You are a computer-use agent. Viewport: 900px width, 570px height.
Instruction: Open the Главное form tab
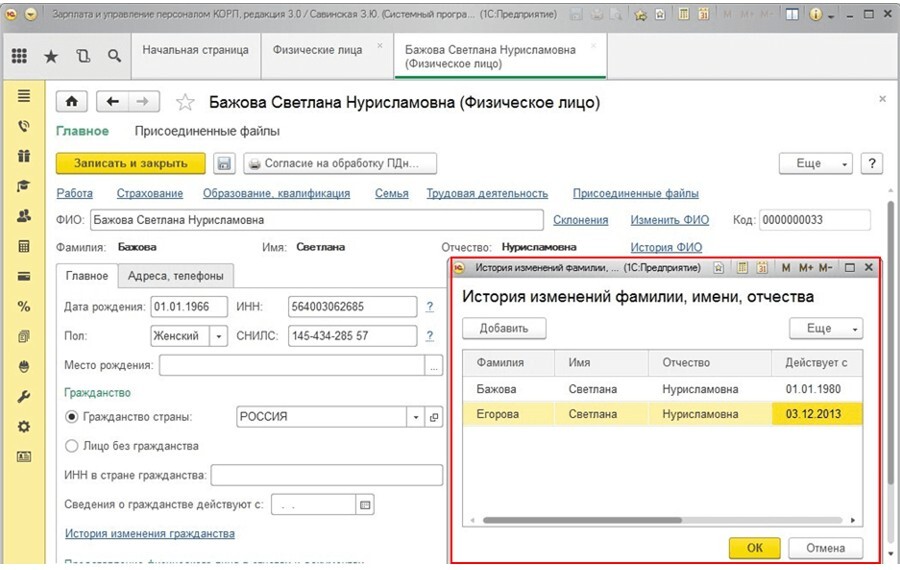pos(87,276)
